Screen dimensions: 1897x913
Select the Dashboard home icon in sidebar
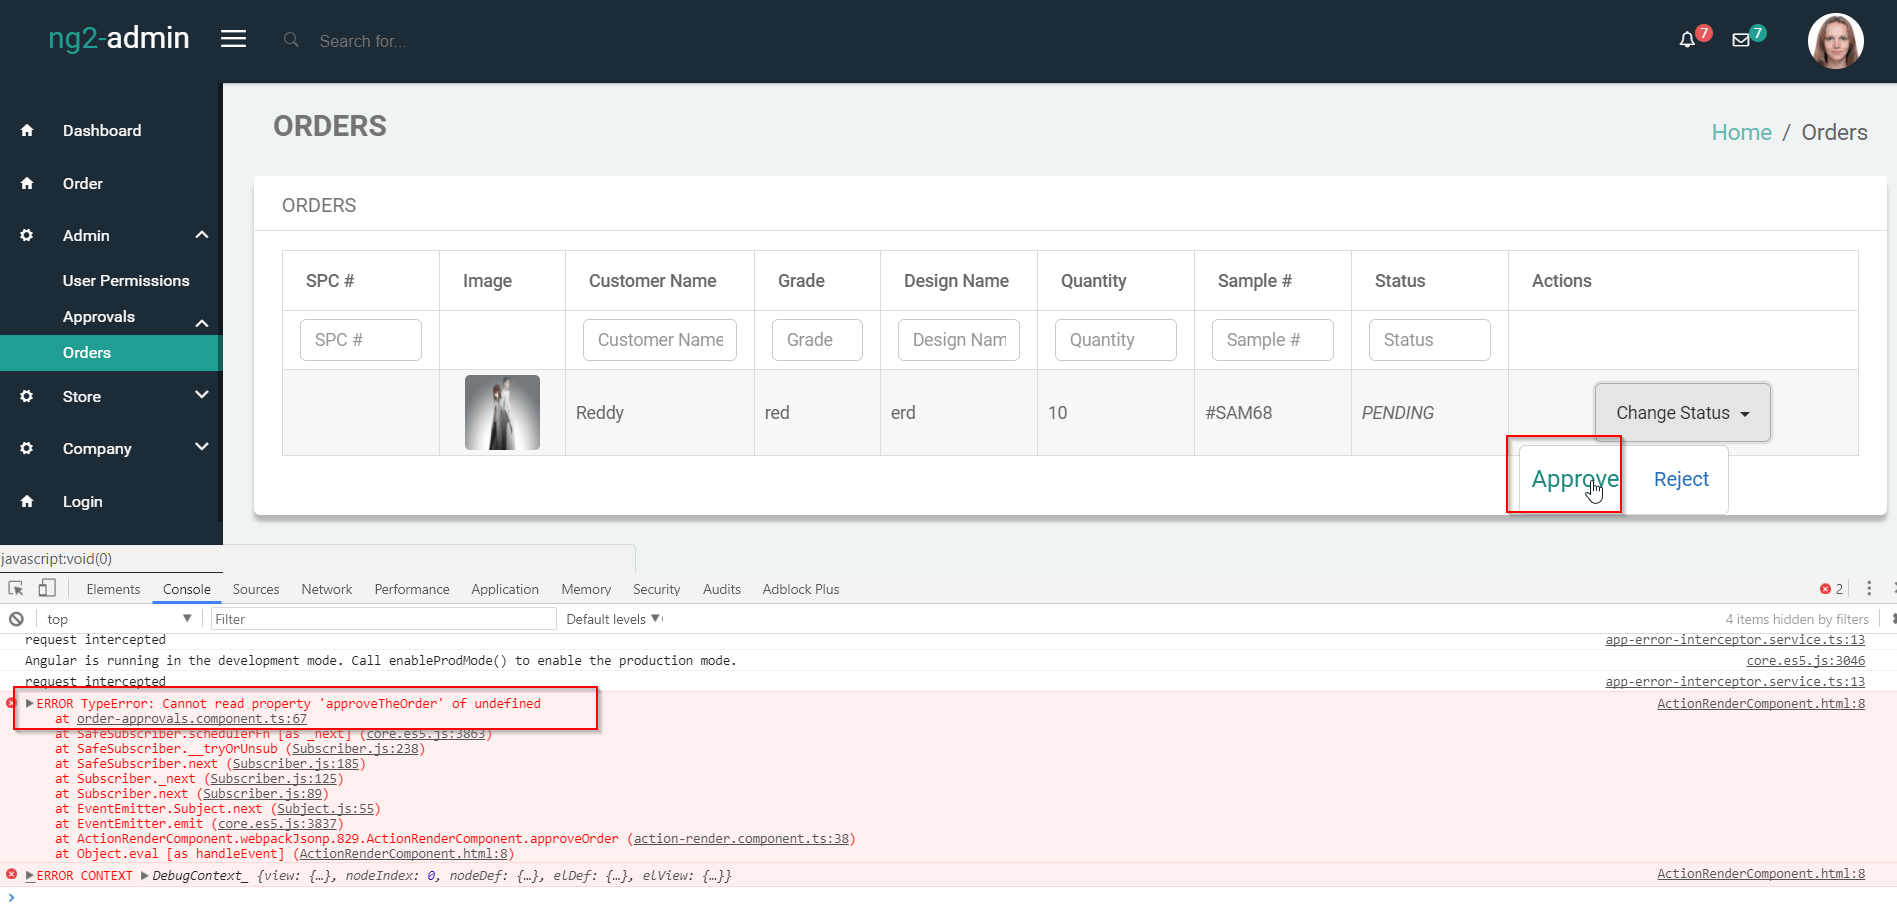tap(27, 130)
